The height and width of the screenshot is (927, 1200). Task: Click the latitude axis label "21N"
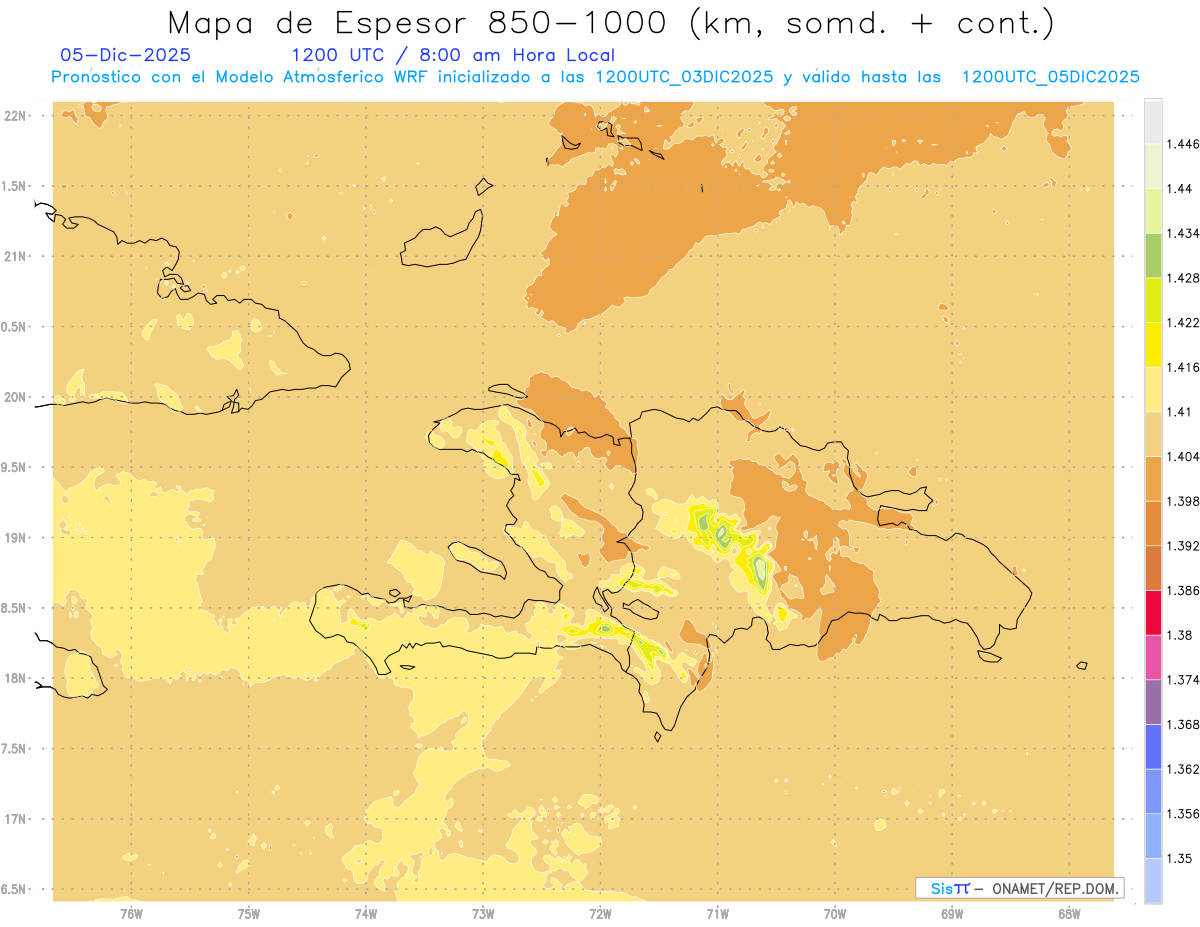tap(14, 257)
